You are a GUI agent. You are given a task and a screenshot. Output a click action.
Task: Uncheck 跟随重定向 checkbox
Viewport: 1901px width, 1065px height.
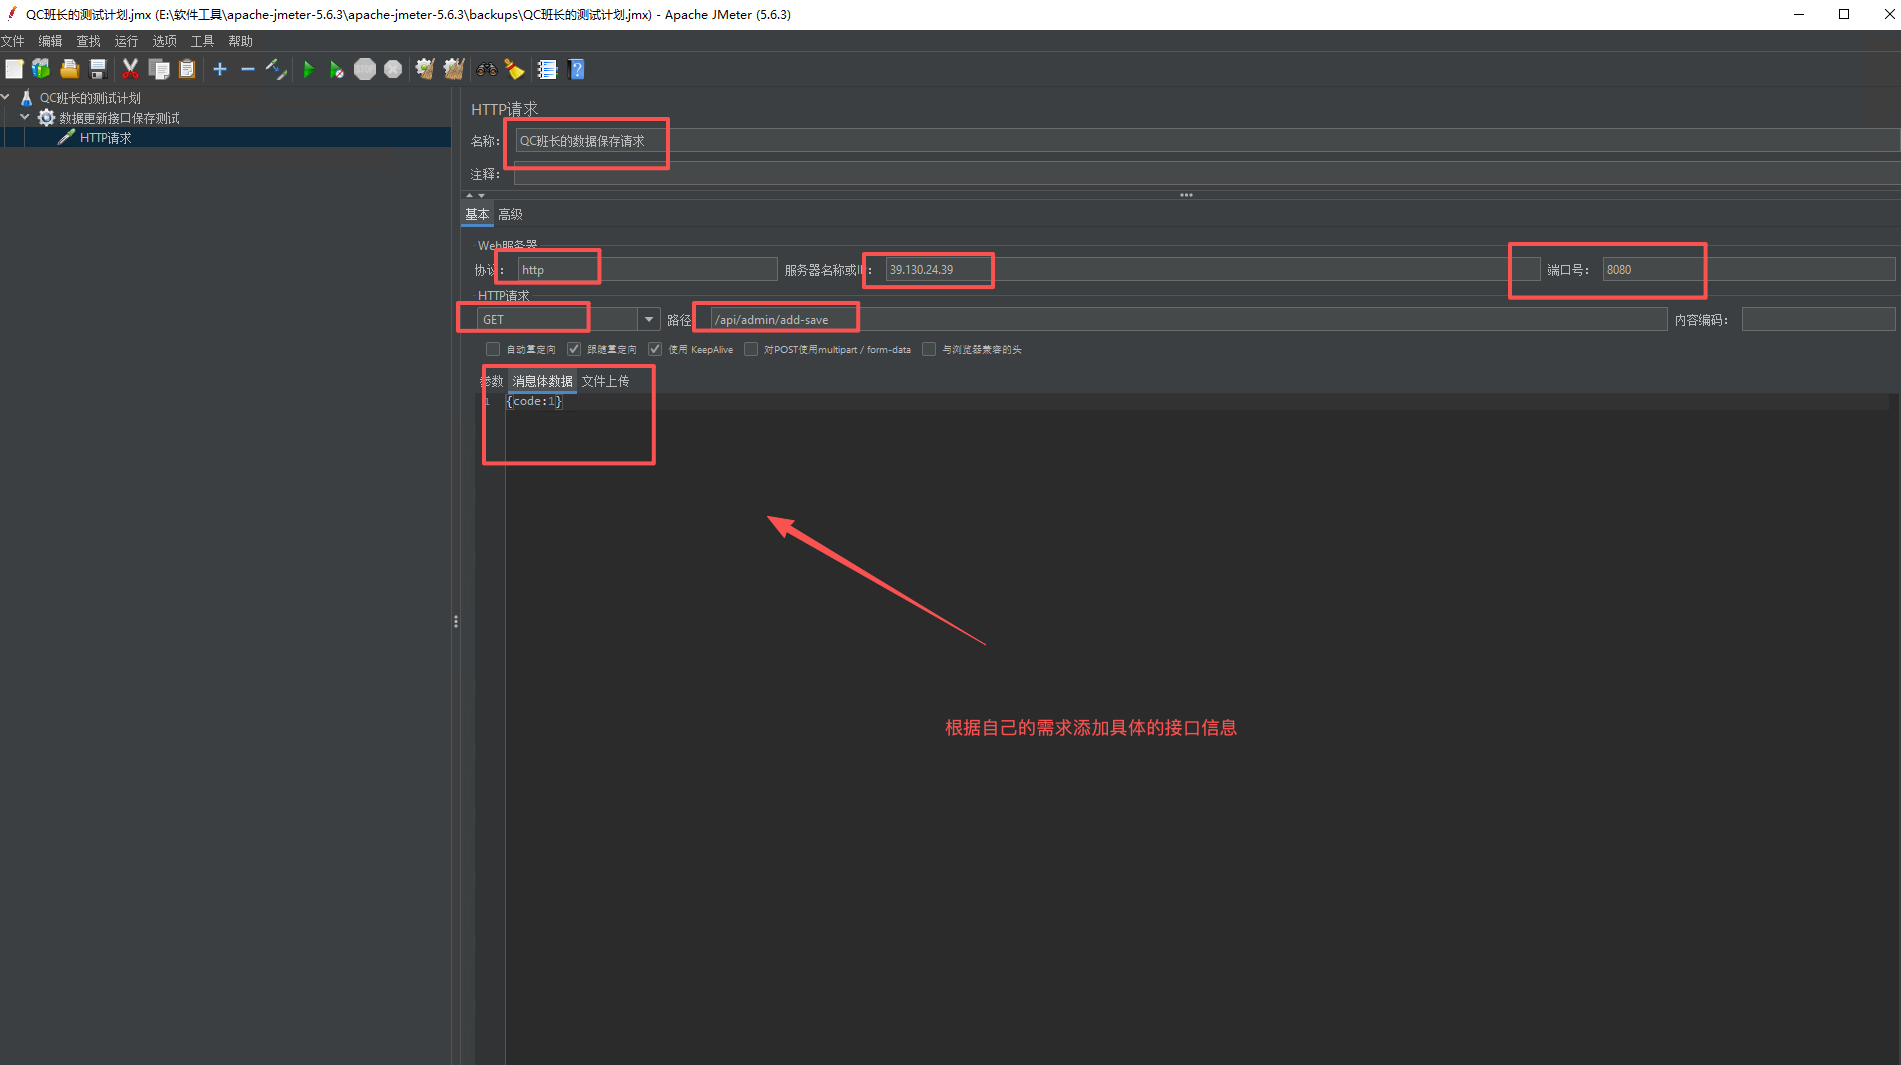(574, 349)
